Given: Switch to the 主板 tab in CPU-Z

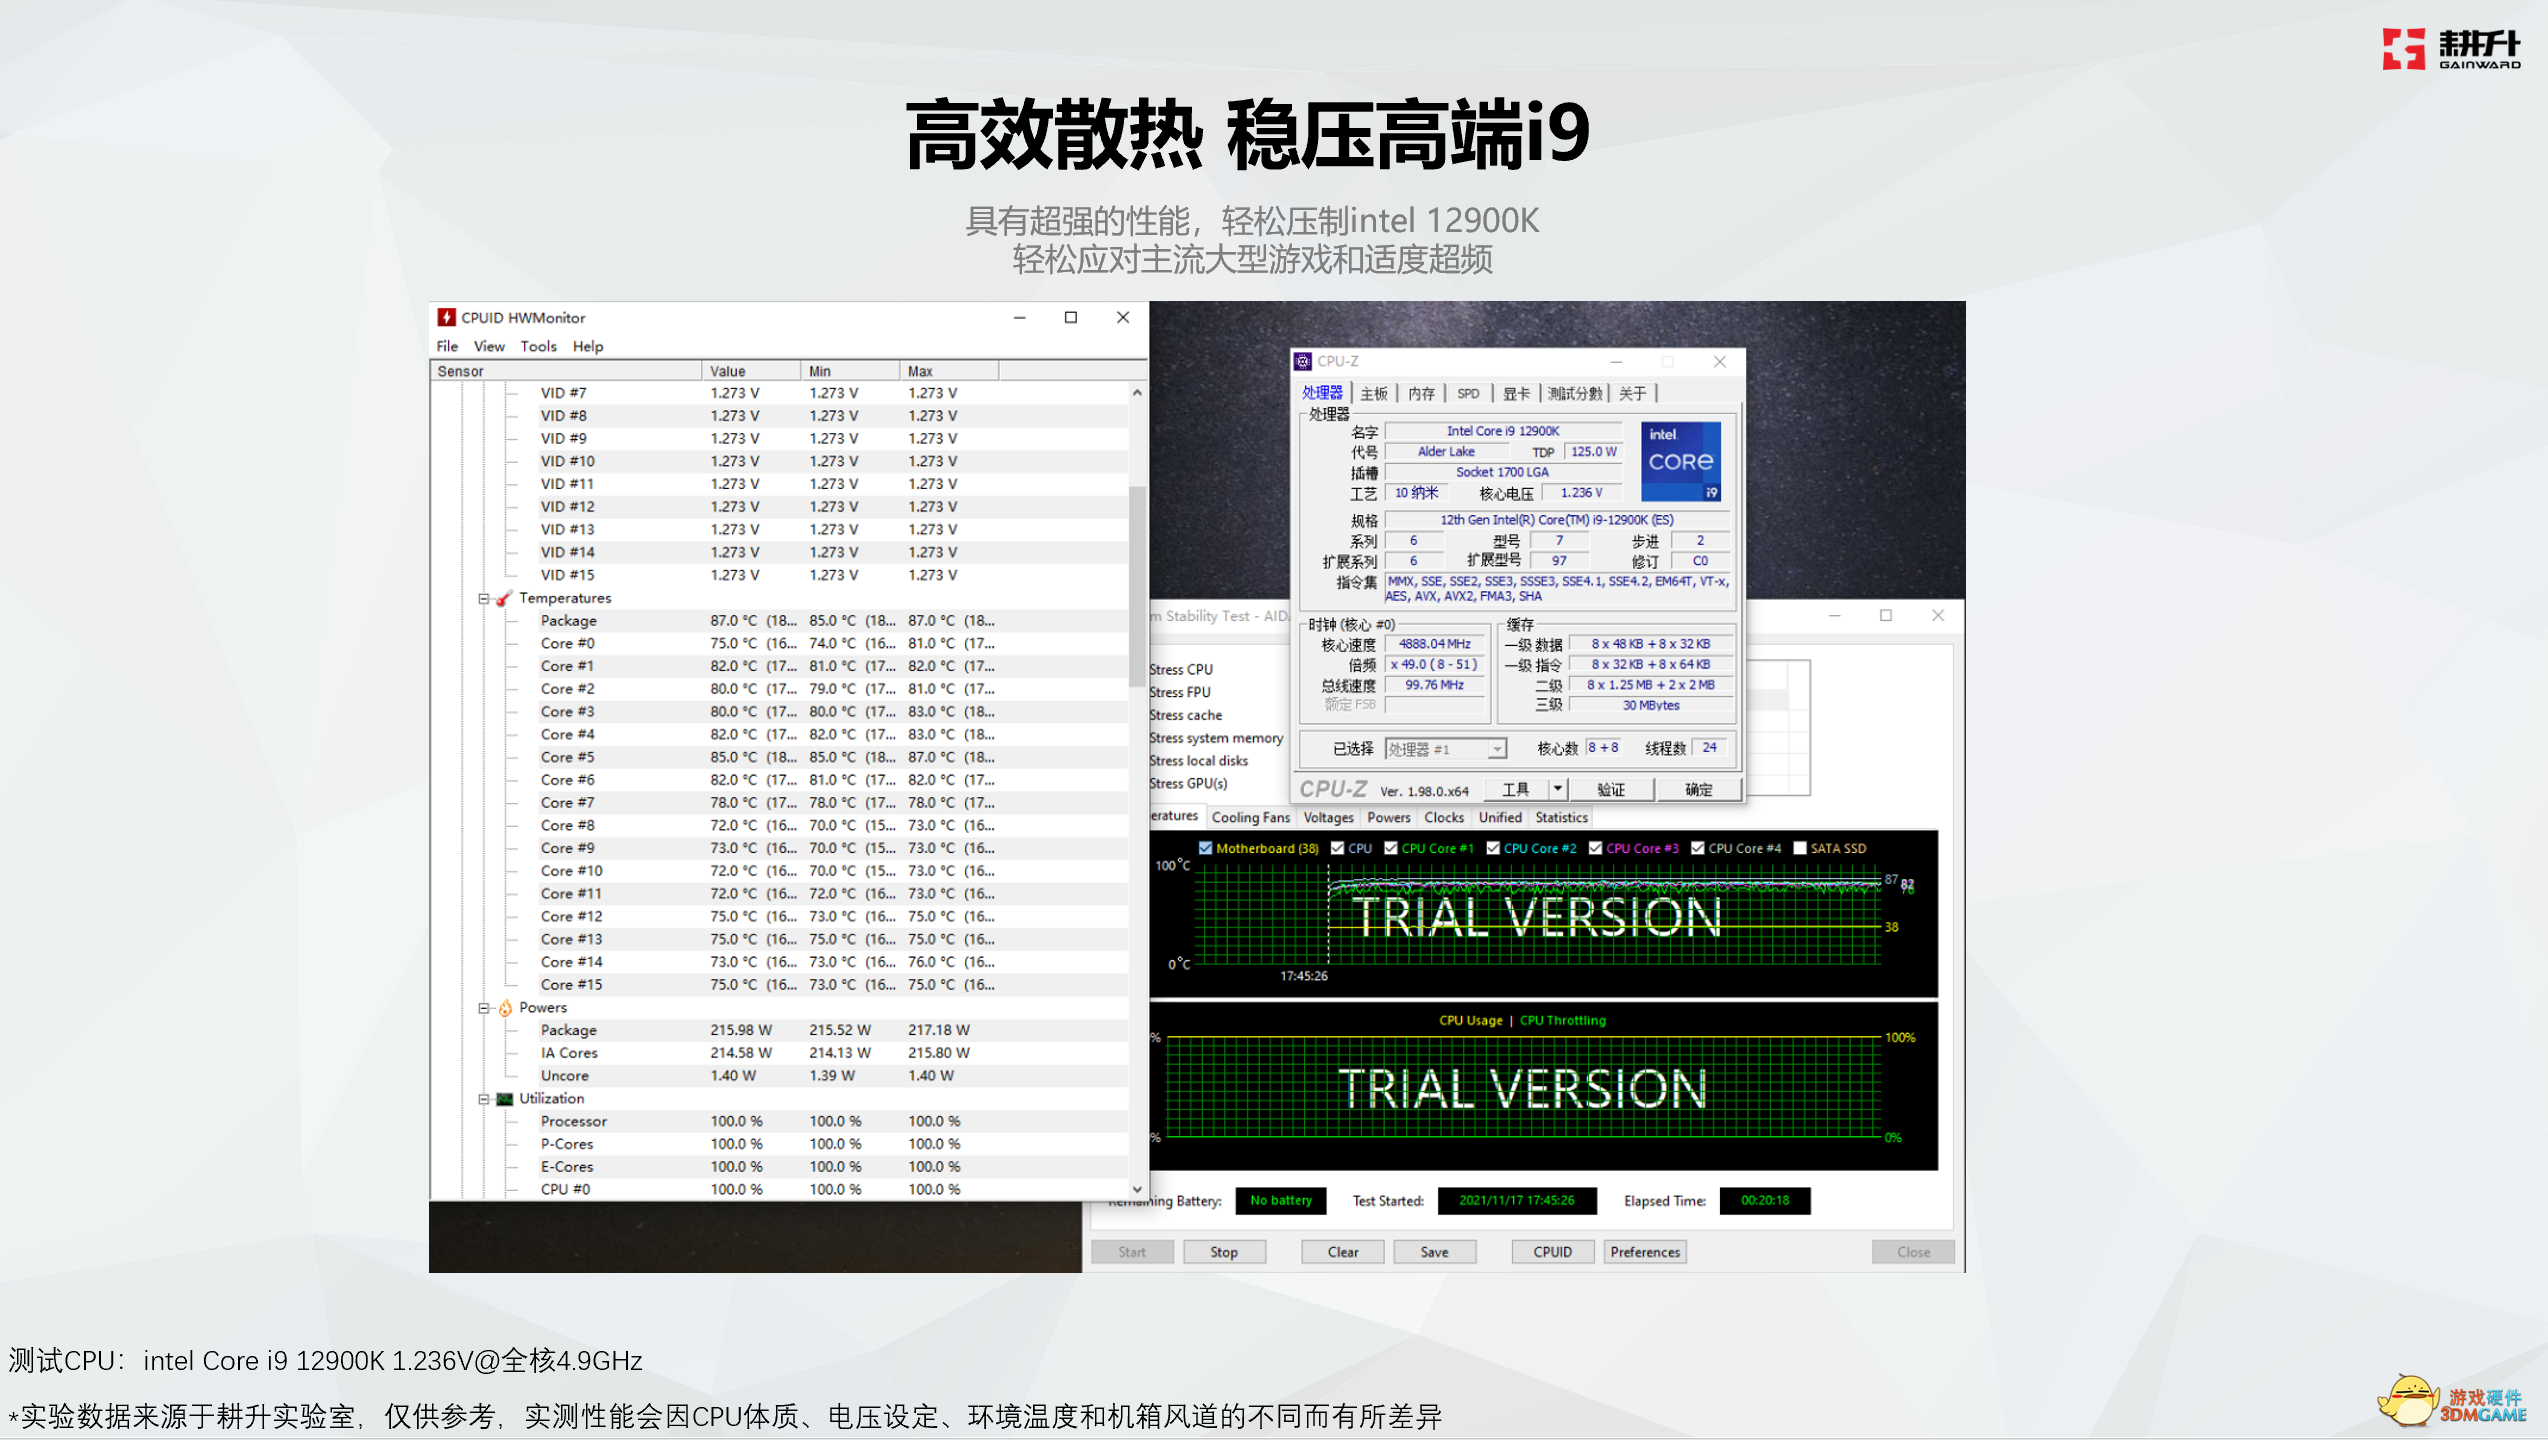Looking at the screenshot, I should 1374,393.
